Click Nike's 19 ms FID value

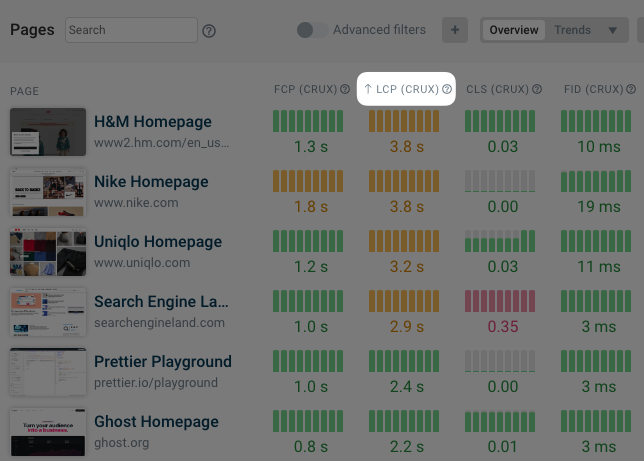point(599,207)
